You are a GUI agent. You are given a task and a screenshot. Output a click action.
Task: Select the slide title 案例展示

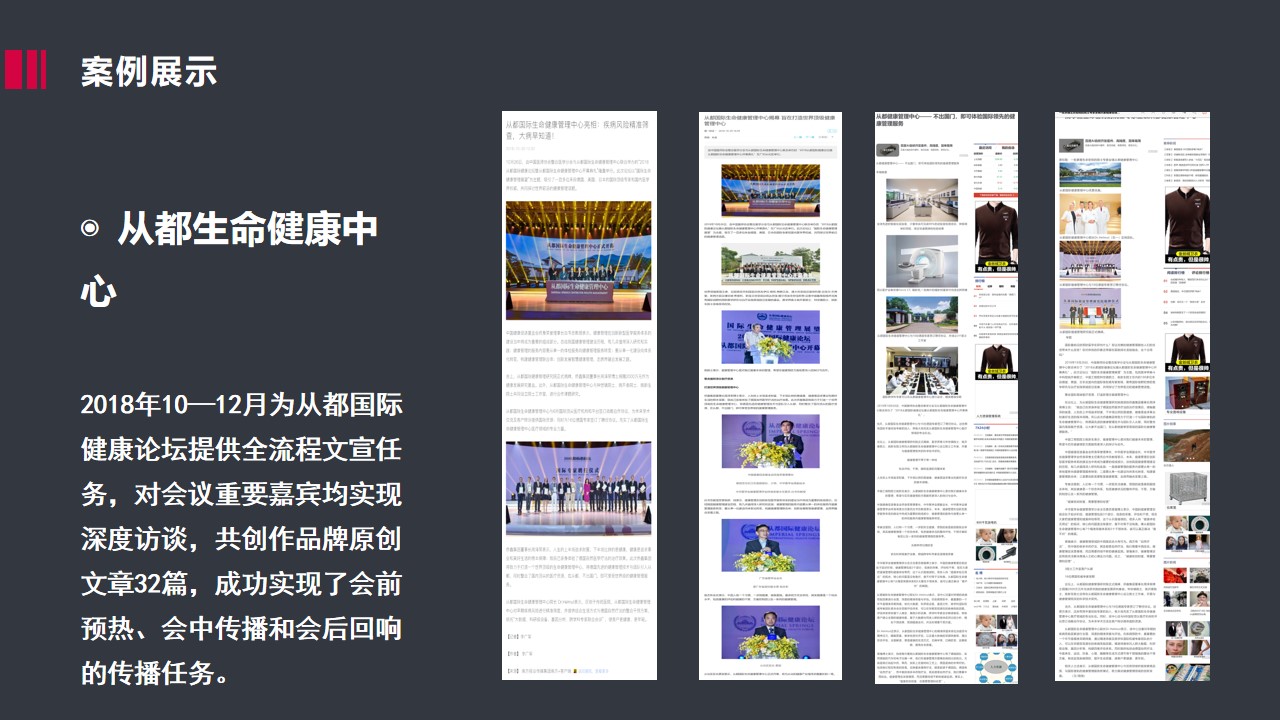(x=149, y=71)
